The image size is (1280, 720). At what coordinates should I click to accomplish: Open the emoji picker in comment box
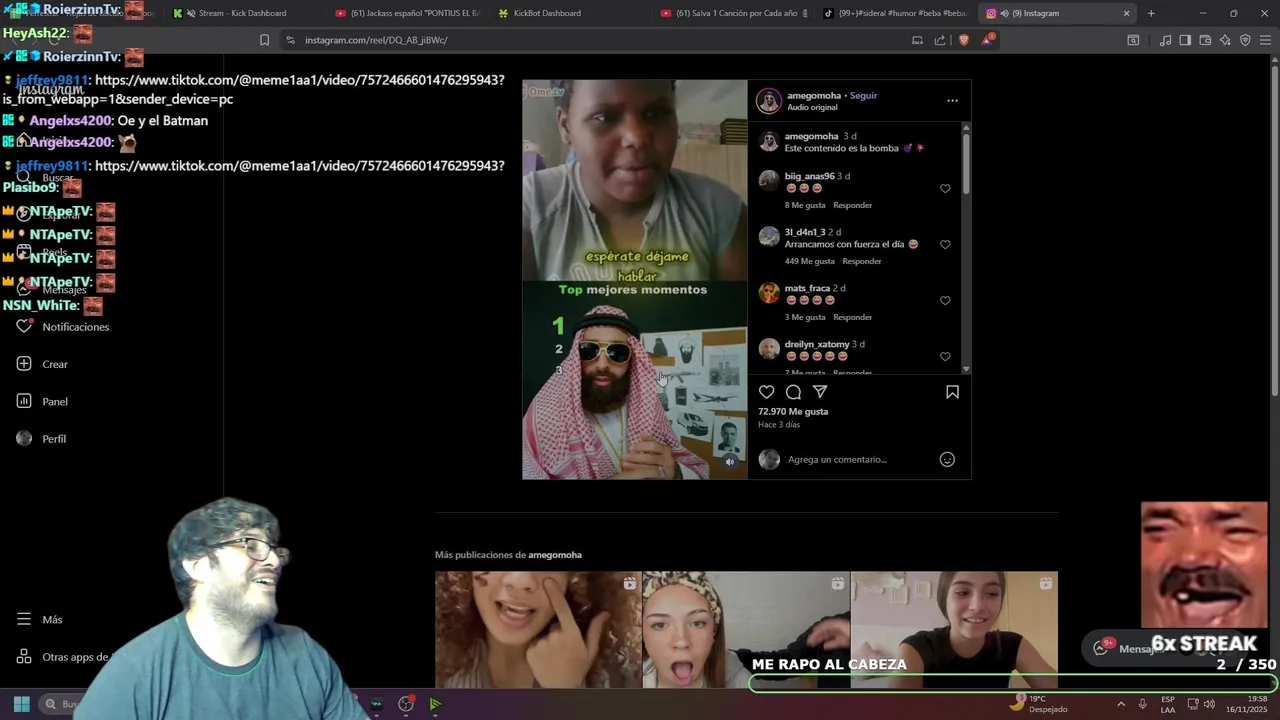[x=947, y=459]
